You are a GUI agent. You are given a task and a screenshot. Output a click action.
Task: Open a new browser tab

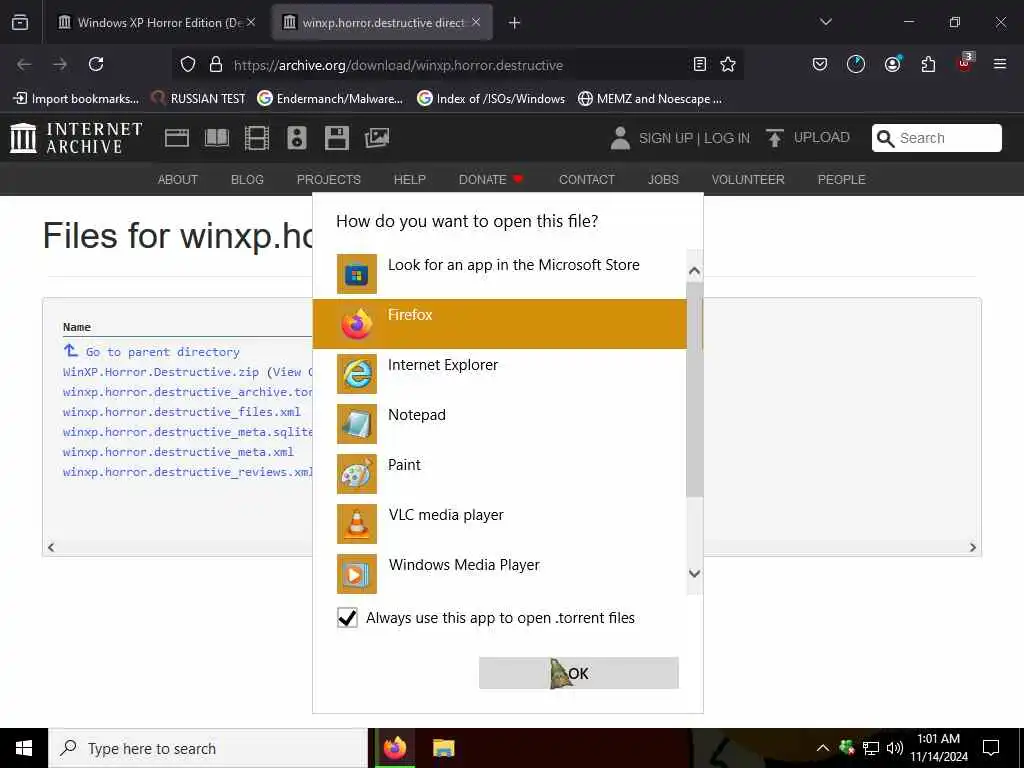pos(515,23)
